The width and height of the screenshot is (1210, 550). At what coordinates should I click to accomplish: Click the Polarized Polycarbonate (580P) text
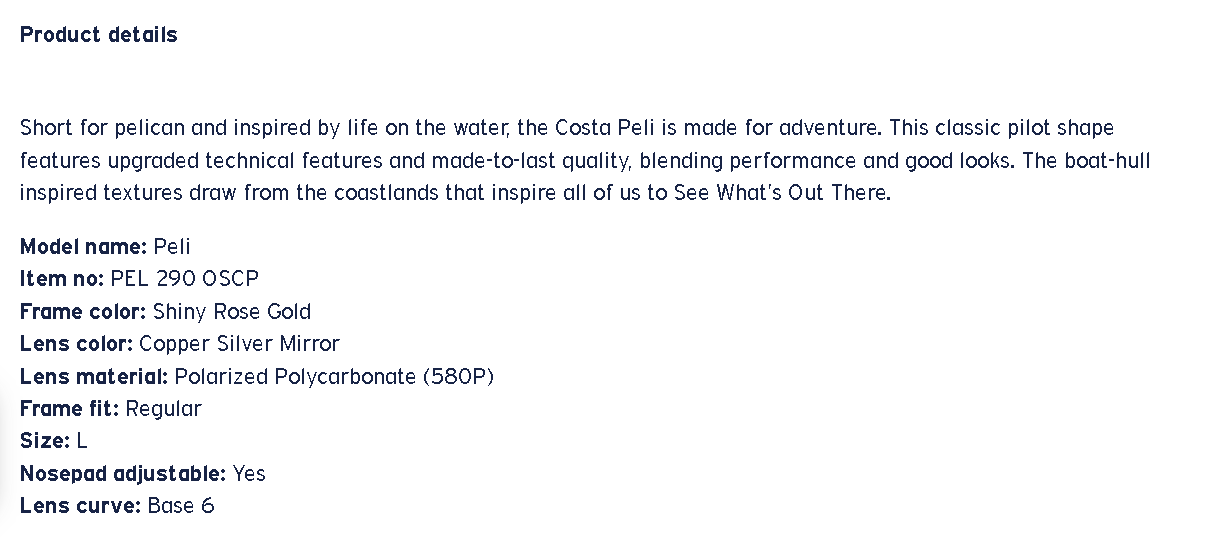(x=334, y=377)
